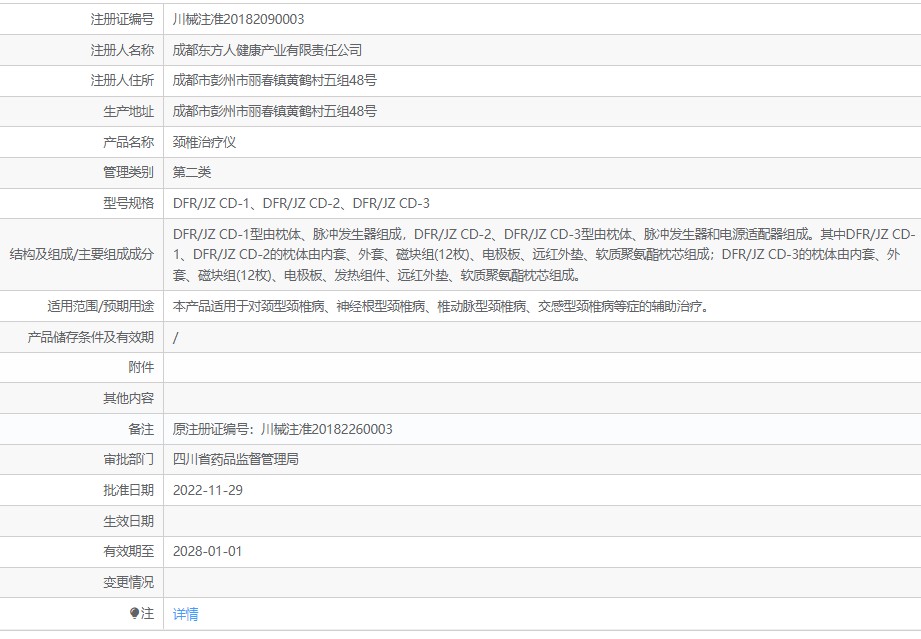Click the 审批部门 label
Image resolution: width=921 pixels, height=639 pixels.
coord(129,459)
